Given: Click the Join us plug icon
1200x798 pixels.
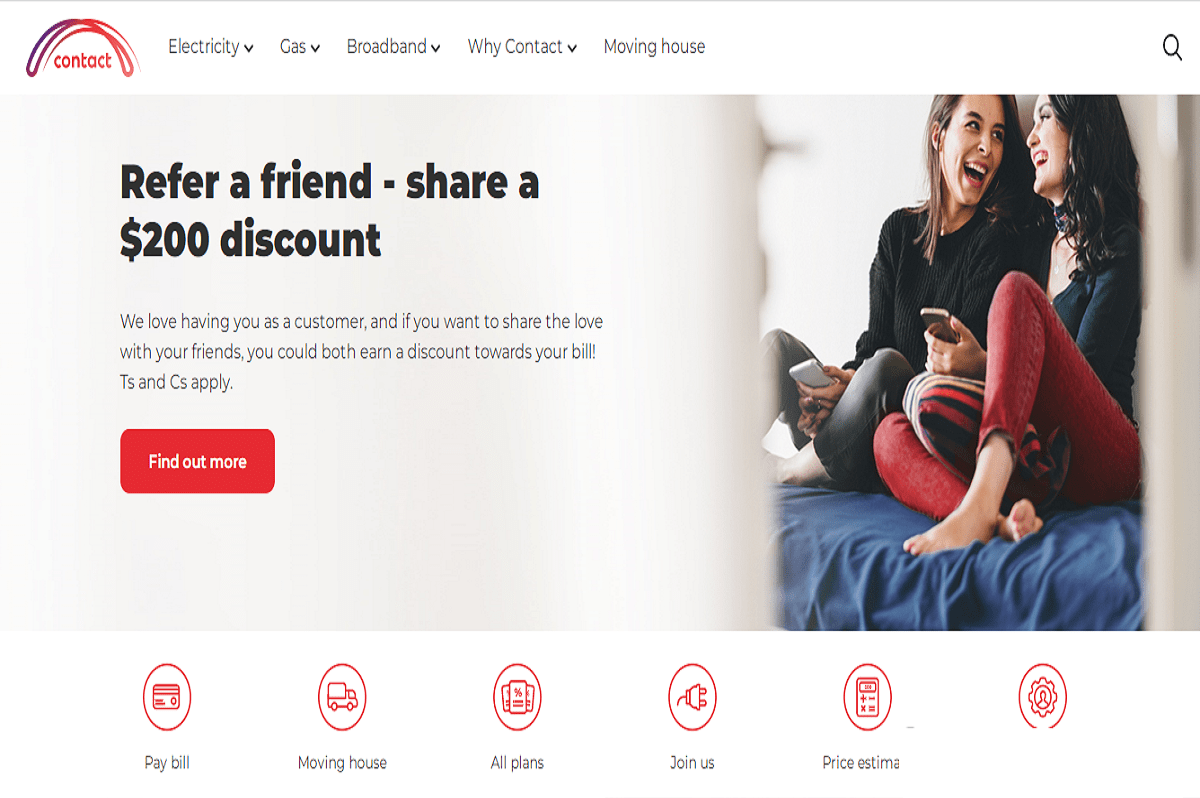Looking at the screenshot, I should [x=692, y=697].
